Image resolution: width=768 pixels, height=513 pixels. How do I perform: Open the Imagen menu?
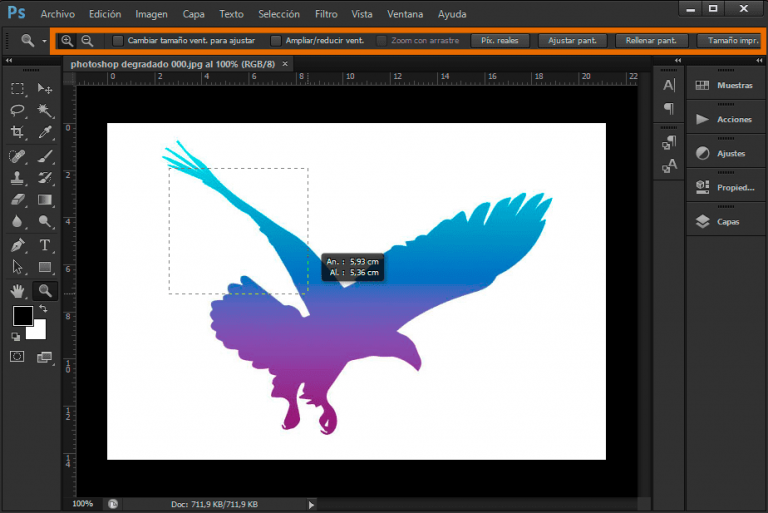(151, 14)
